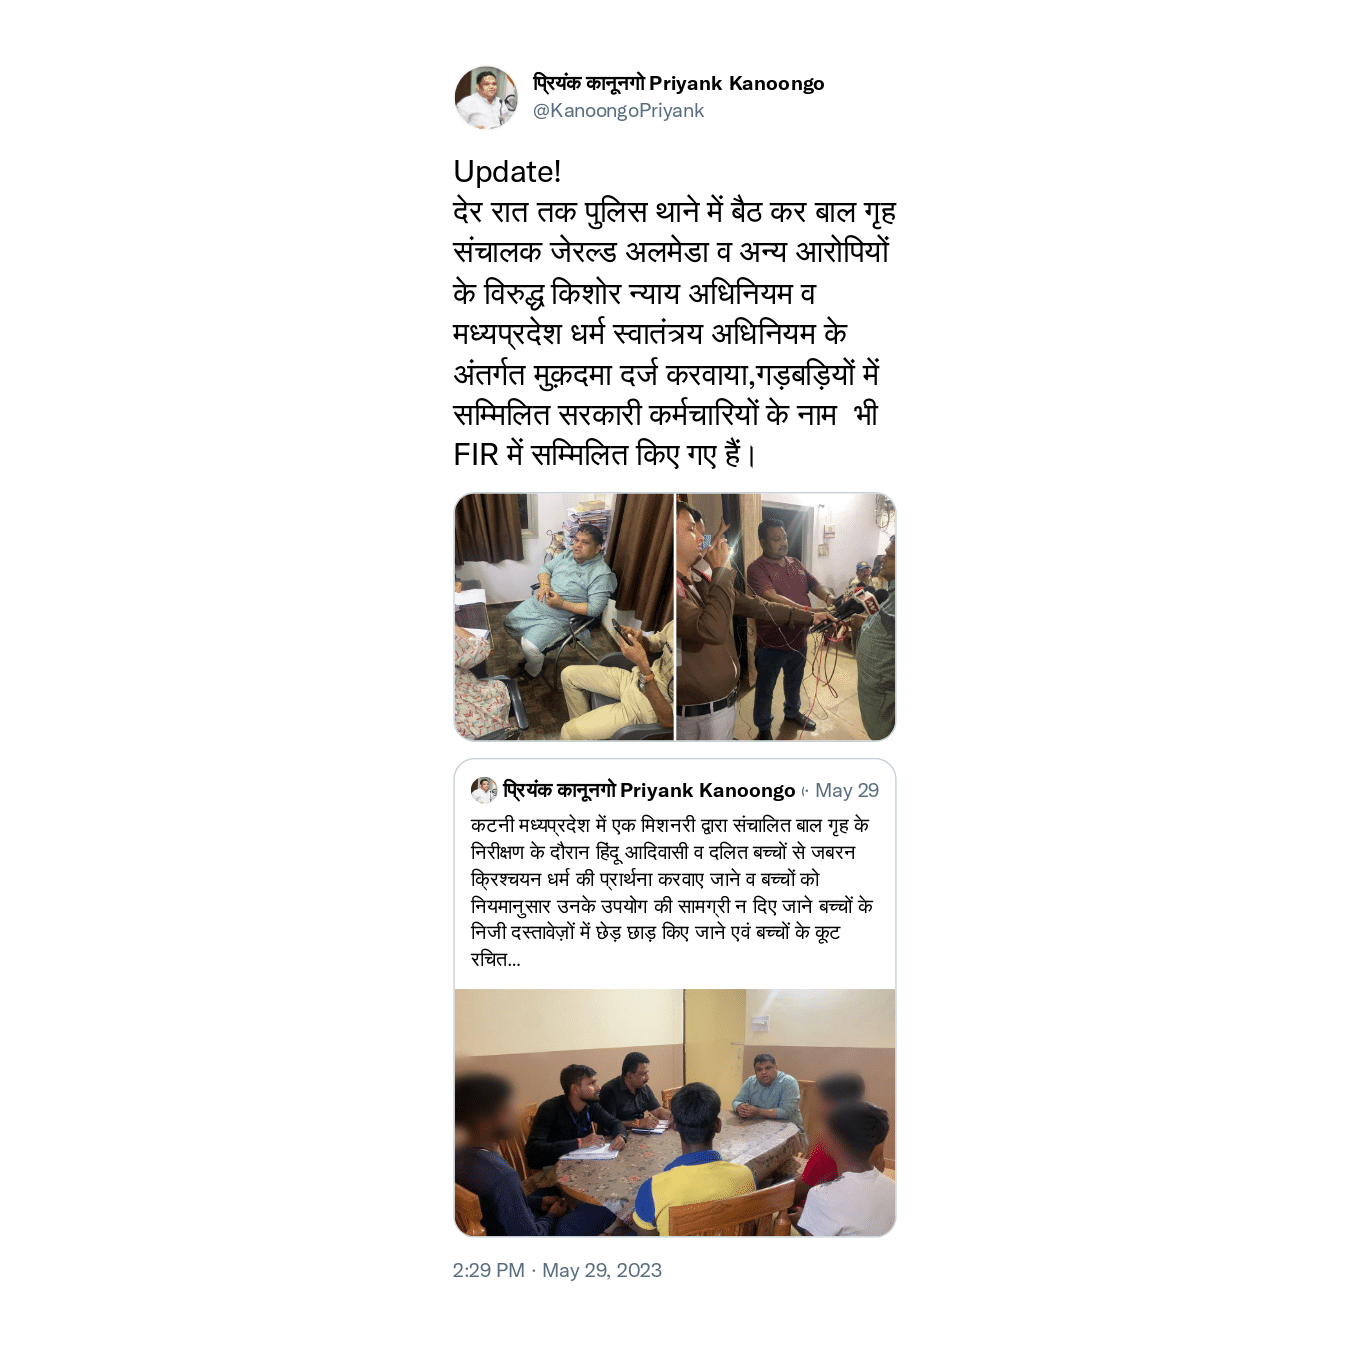Click the 2:29 PM · May 29, 2023 timestamp
The image size is (1350, 1350).
pos(557,1270)
